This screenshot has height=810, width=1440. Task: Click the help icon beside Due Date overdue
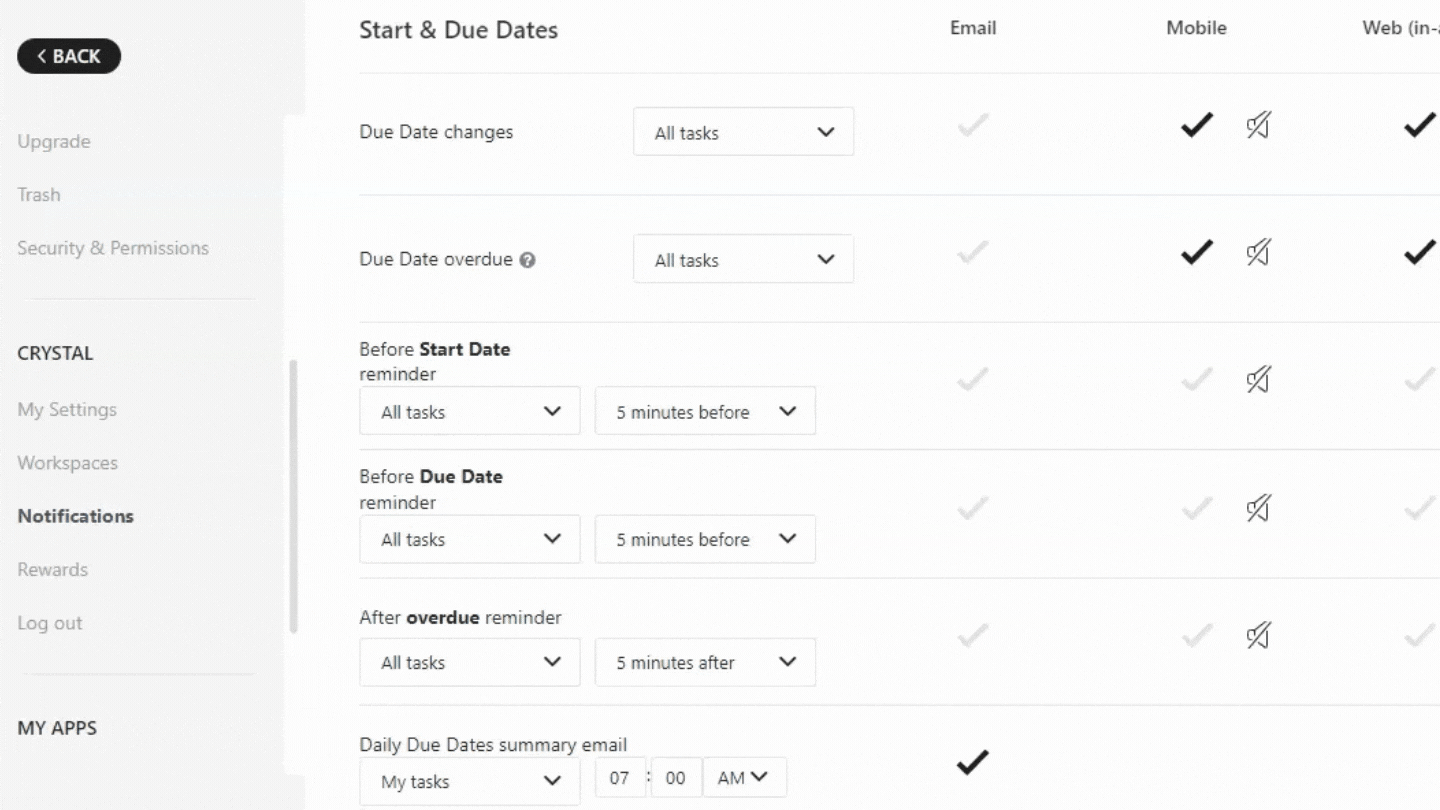(528, 260)
